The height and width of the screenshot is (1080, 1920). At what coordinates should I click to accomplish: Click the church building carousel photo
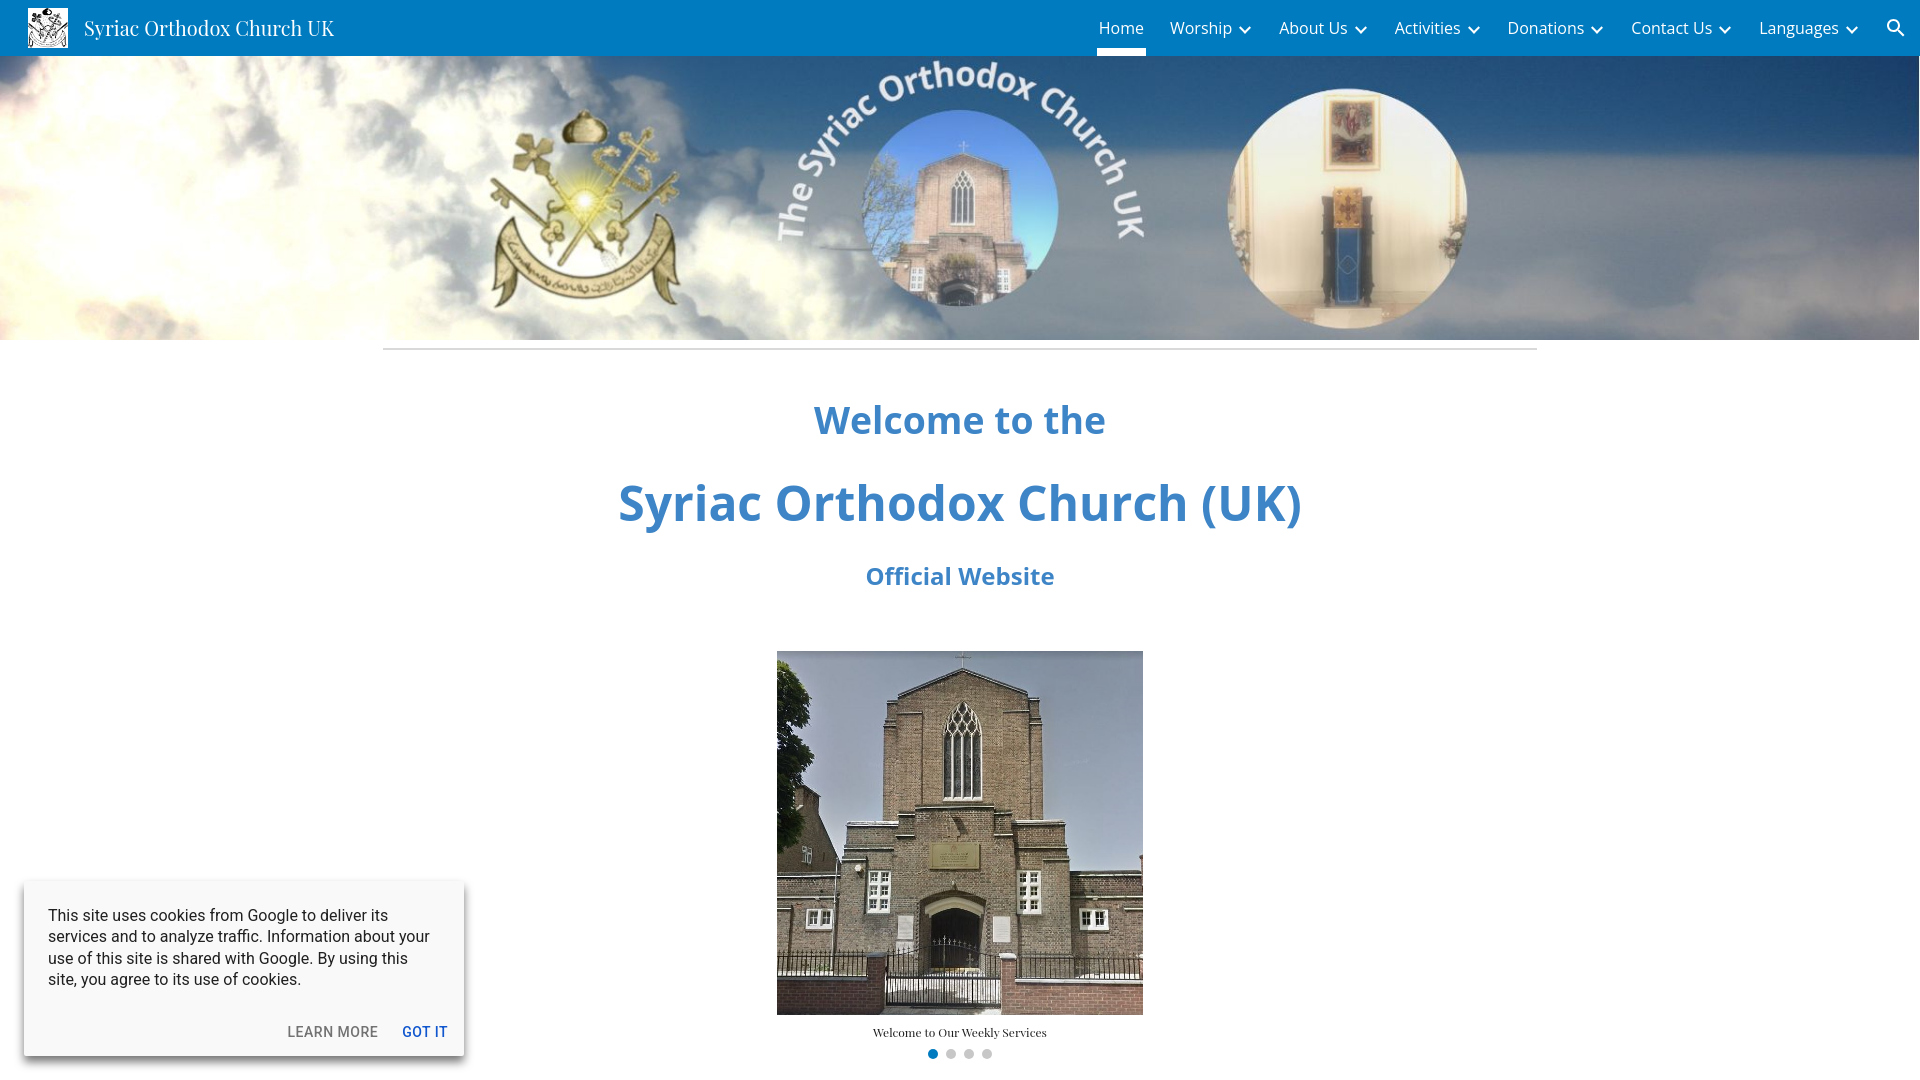pyautogui.click(x=960, y=833)
